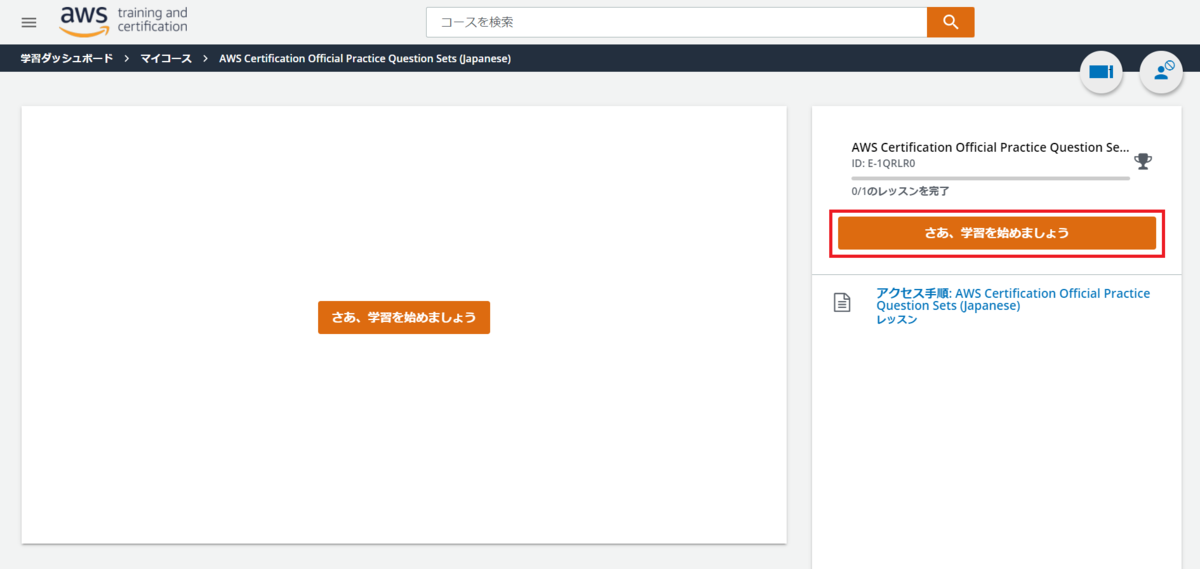Click the course ID E-1QRLR0 text
The width and height of the screenshot is (1200, 569).
coord(884,163)
